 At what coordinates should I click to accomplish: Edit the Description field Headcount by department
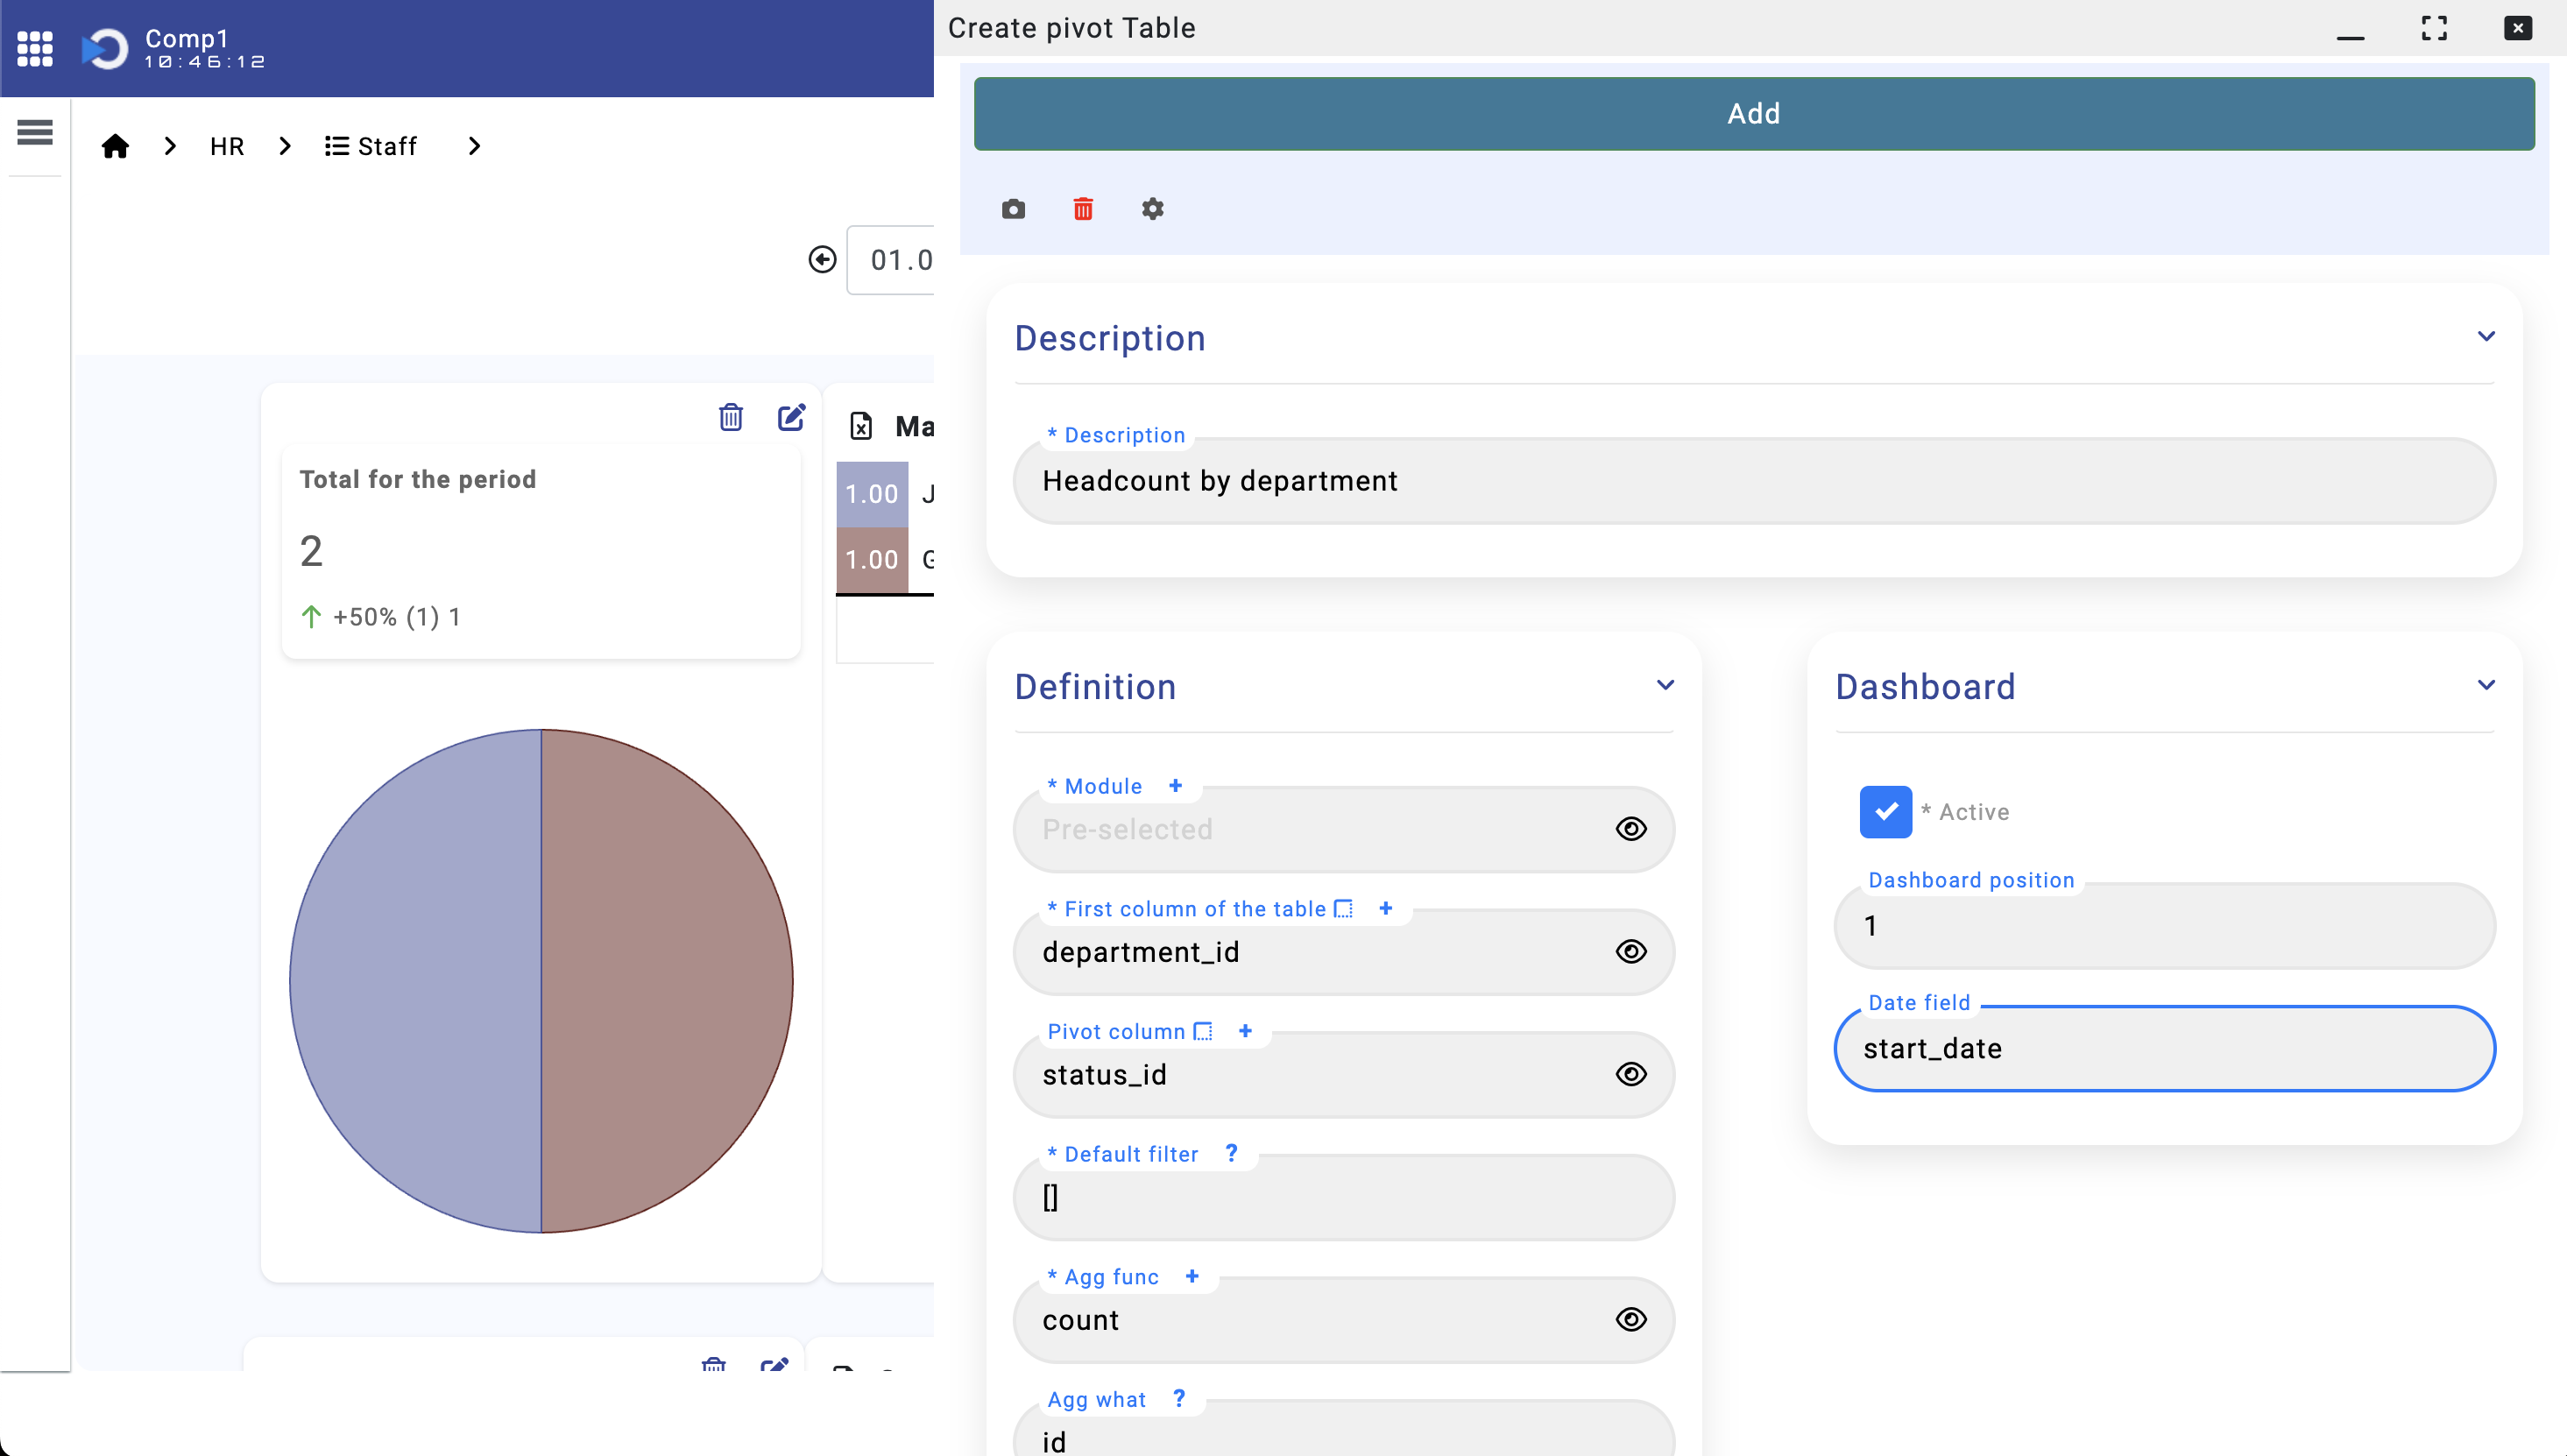point(1754,481)
